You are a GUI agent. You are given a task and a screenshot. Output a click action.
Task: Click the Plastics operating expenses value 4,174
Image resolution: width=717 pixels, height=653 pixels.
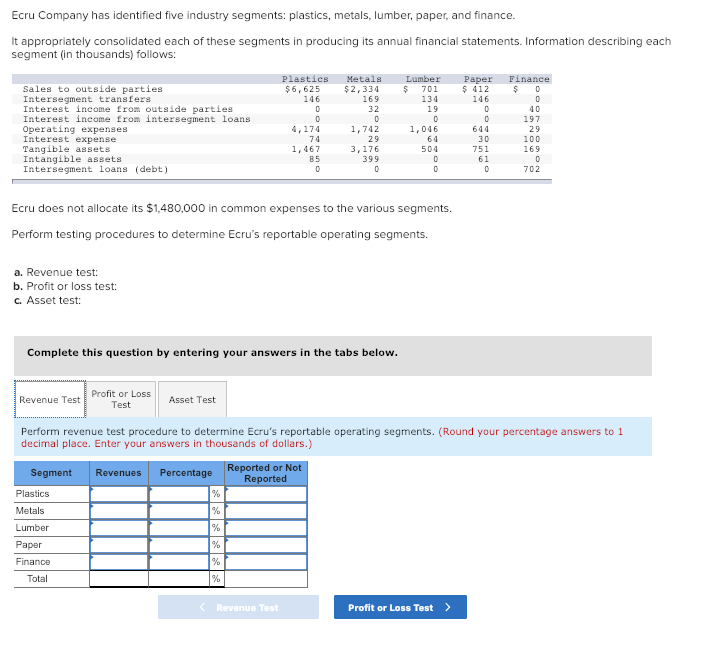(x=306, y=129)
